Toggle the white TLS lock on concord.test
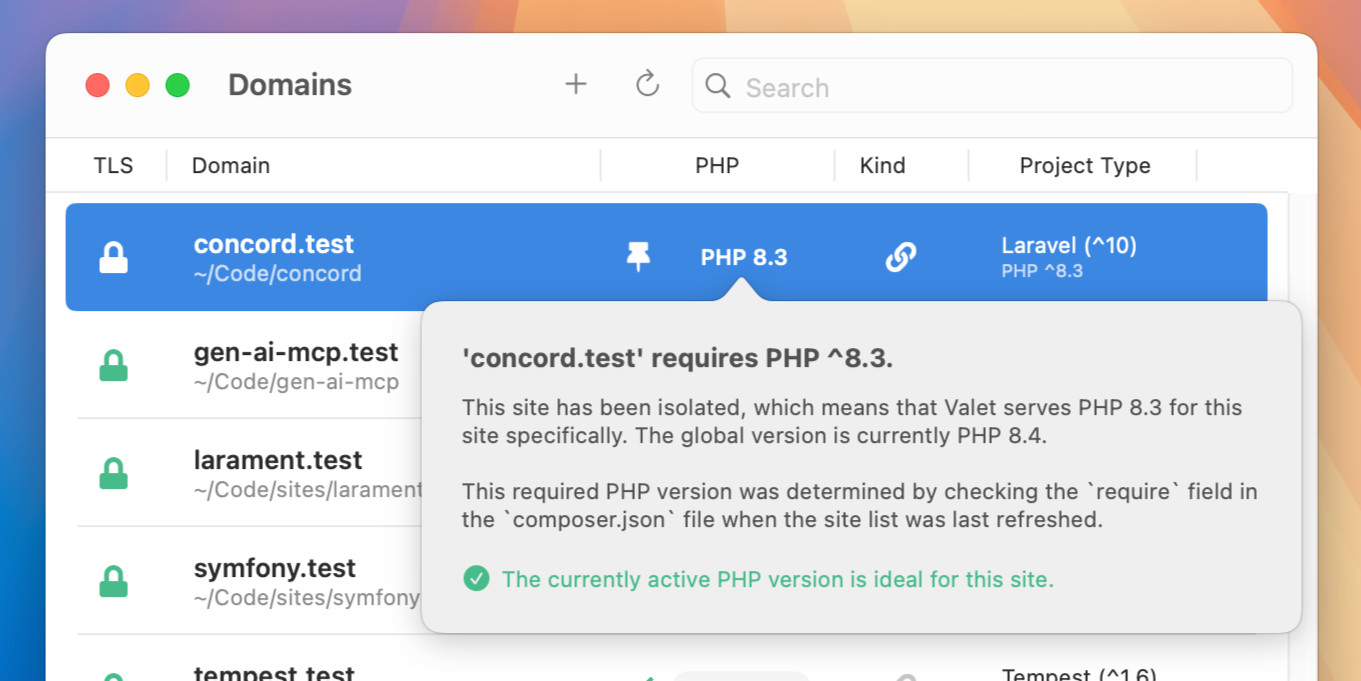Screen dimensions: 1361x681 pos(113,257)
